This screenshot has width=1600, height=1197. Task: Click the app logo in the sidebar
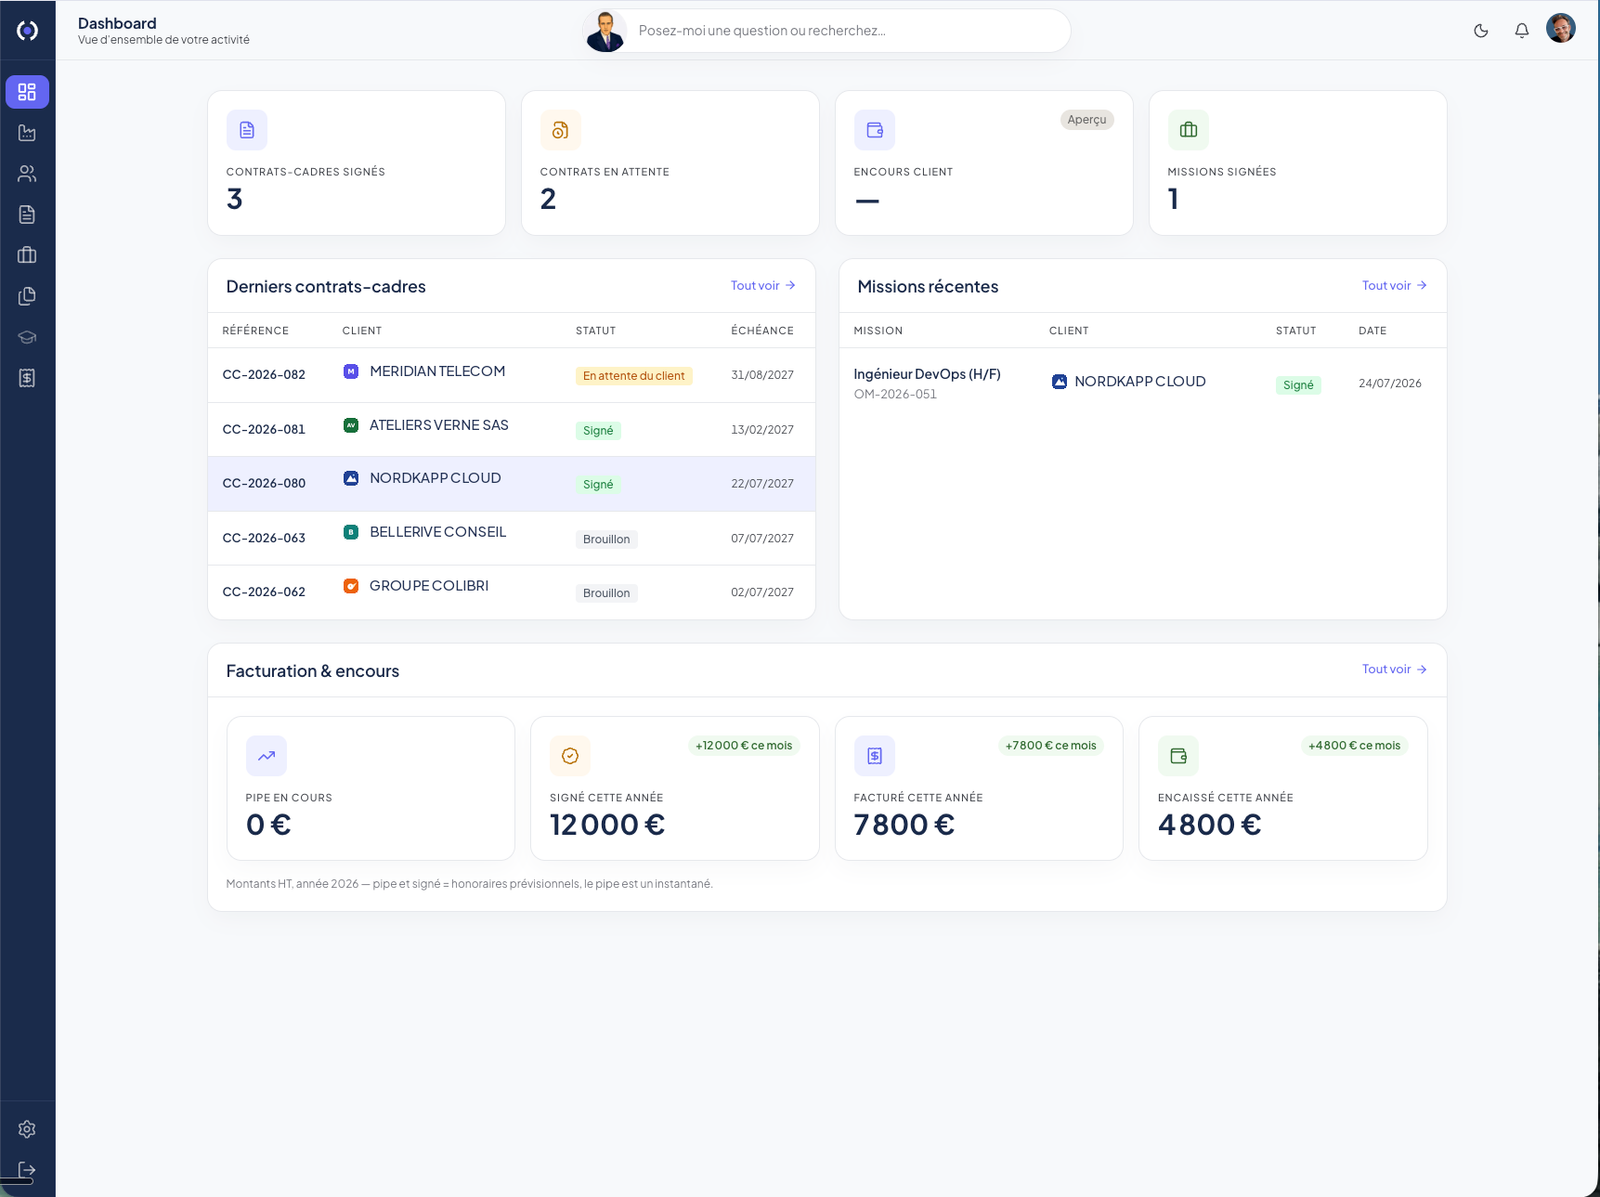click(27, 31)
